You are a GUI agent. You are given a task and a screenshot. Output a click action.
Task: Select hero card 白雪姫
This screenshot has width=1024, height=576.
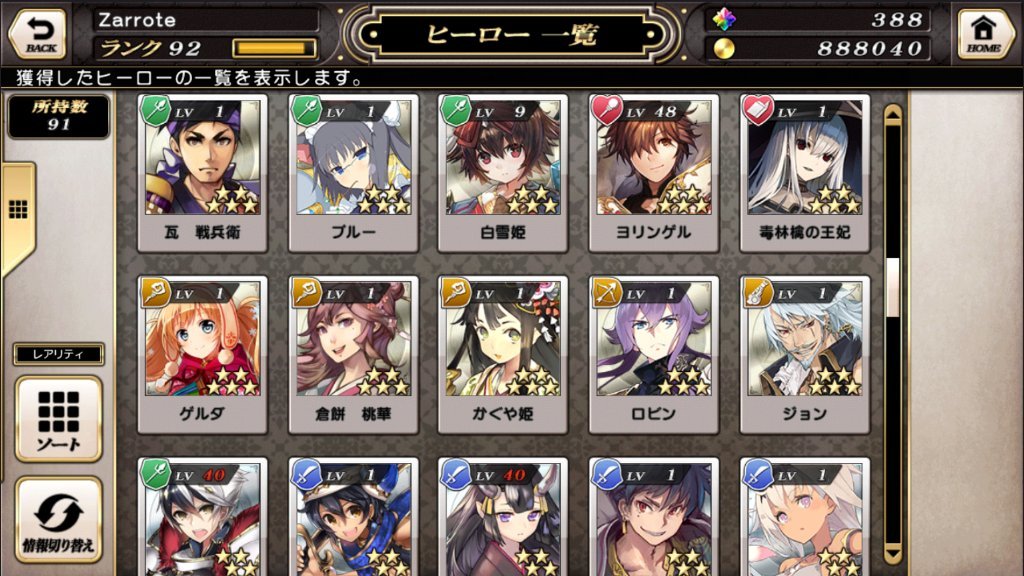pyautogui.click(x=503, y=174)
